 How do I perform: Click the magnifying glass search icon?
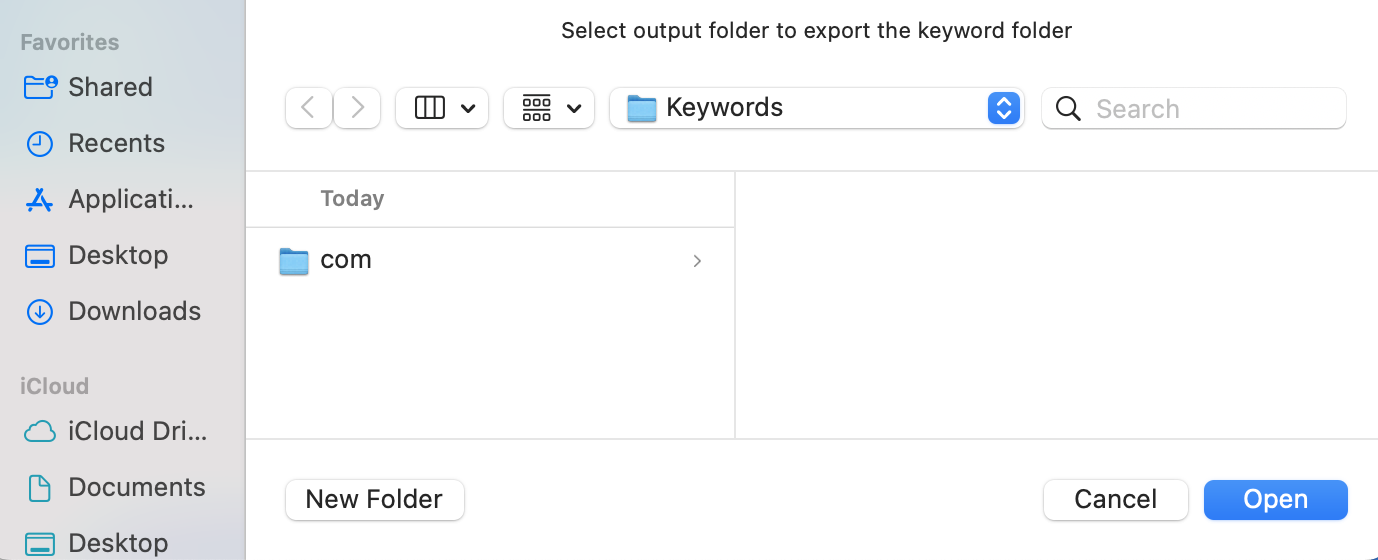1068,108
